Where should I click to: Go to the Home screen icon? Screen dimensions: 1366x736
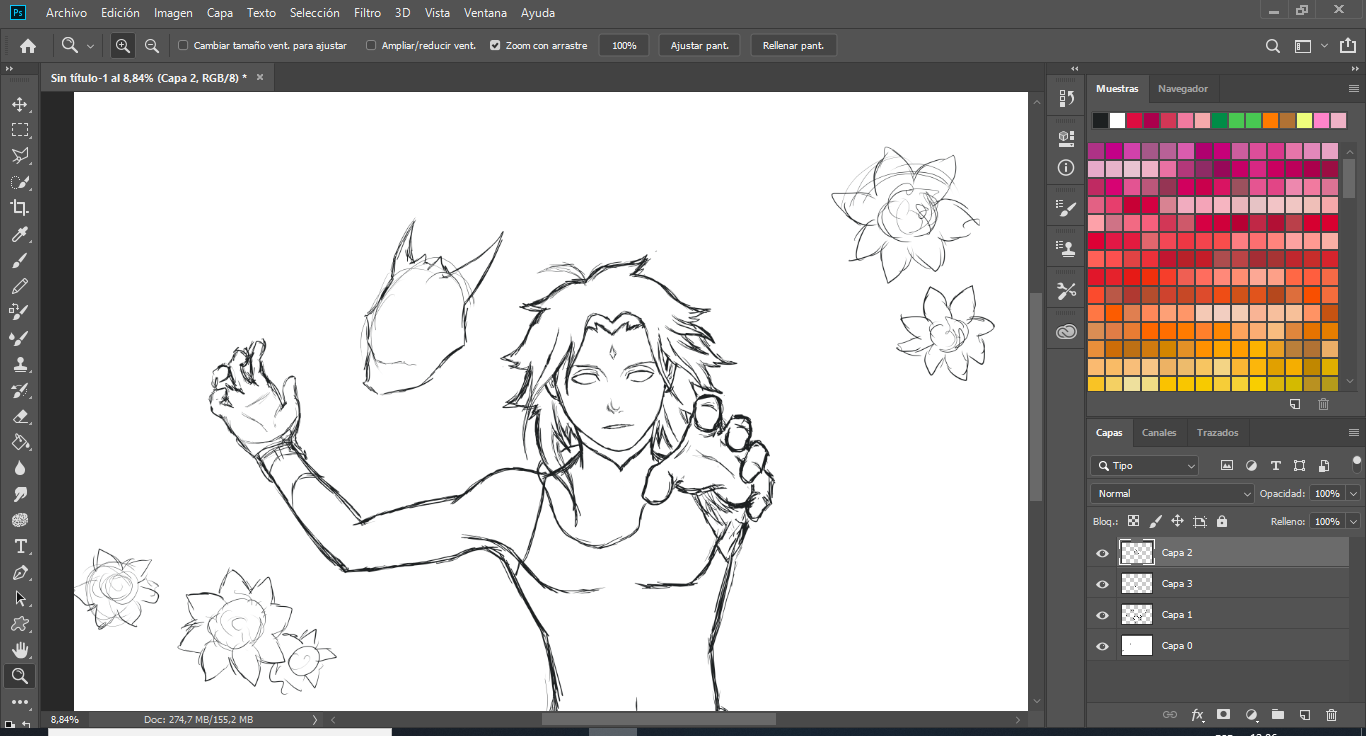tap(28, 46)
